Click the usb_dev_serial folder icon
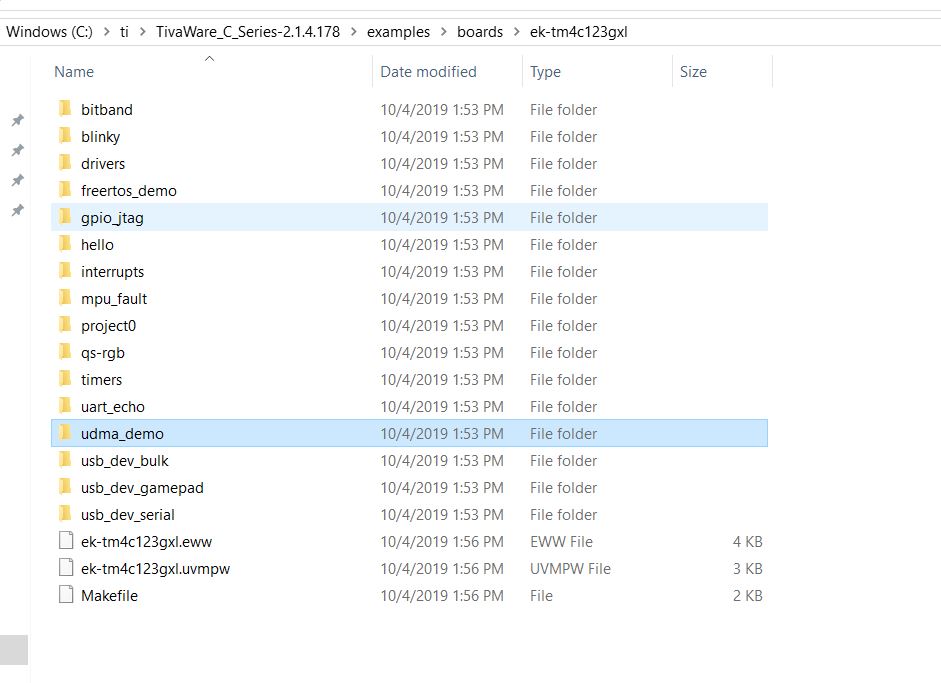 [x=65, y=514]
